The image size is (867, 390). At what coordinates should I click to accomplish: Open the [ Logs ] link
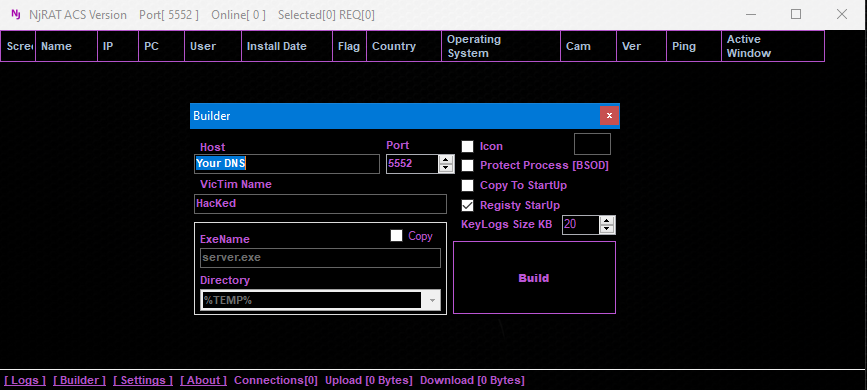25,381
